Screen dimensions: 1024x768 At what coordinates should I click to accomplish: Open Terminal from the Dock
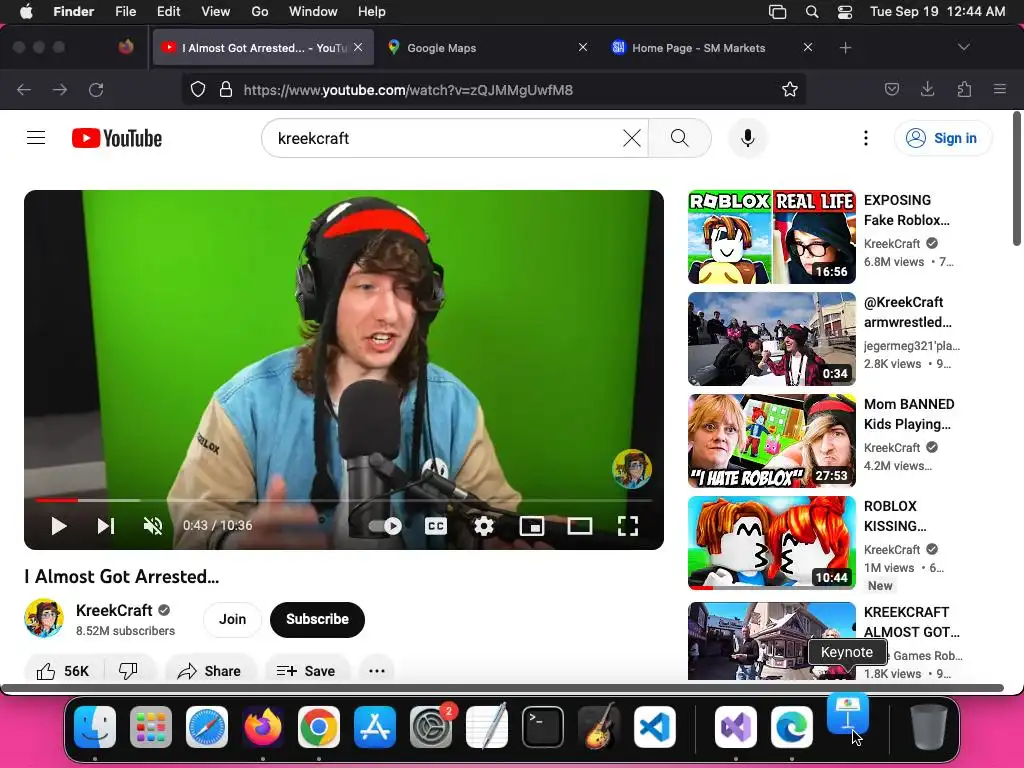543,727
